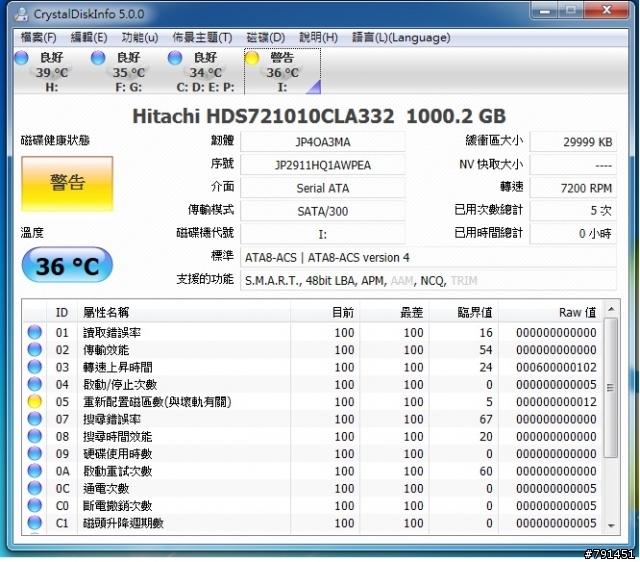The height and width of the screenshot is (562, 640).
Task: Open the 磁碟(D) menu
Action: 266,38
